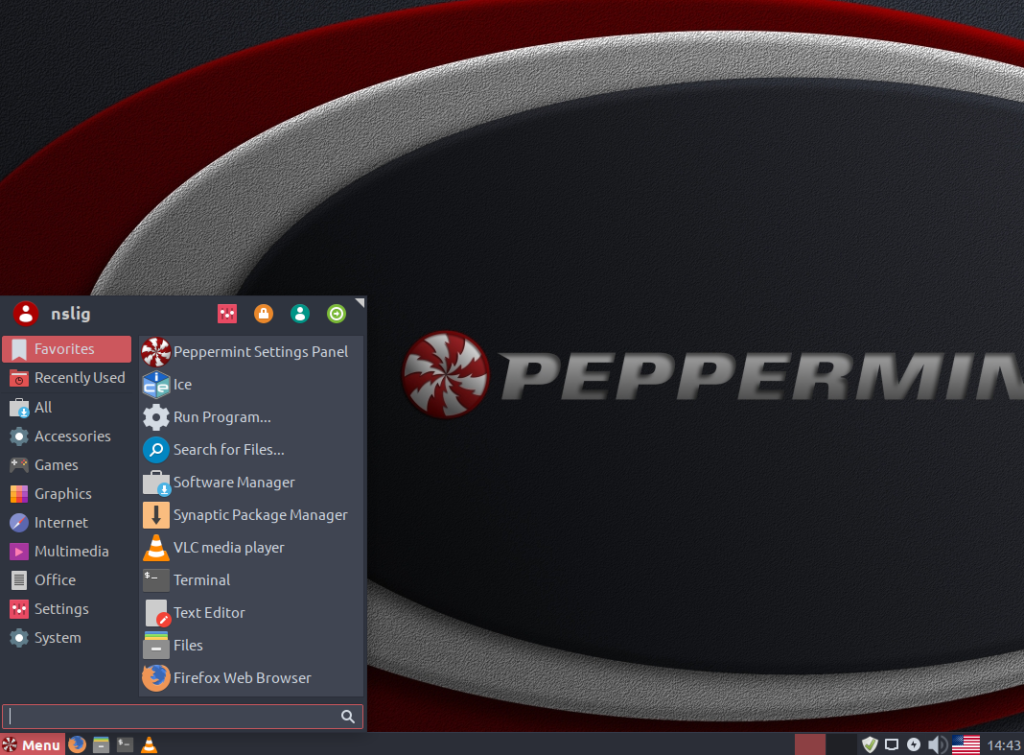Open the Office category
1024x755 pixels.
click(x=67, y=580)
